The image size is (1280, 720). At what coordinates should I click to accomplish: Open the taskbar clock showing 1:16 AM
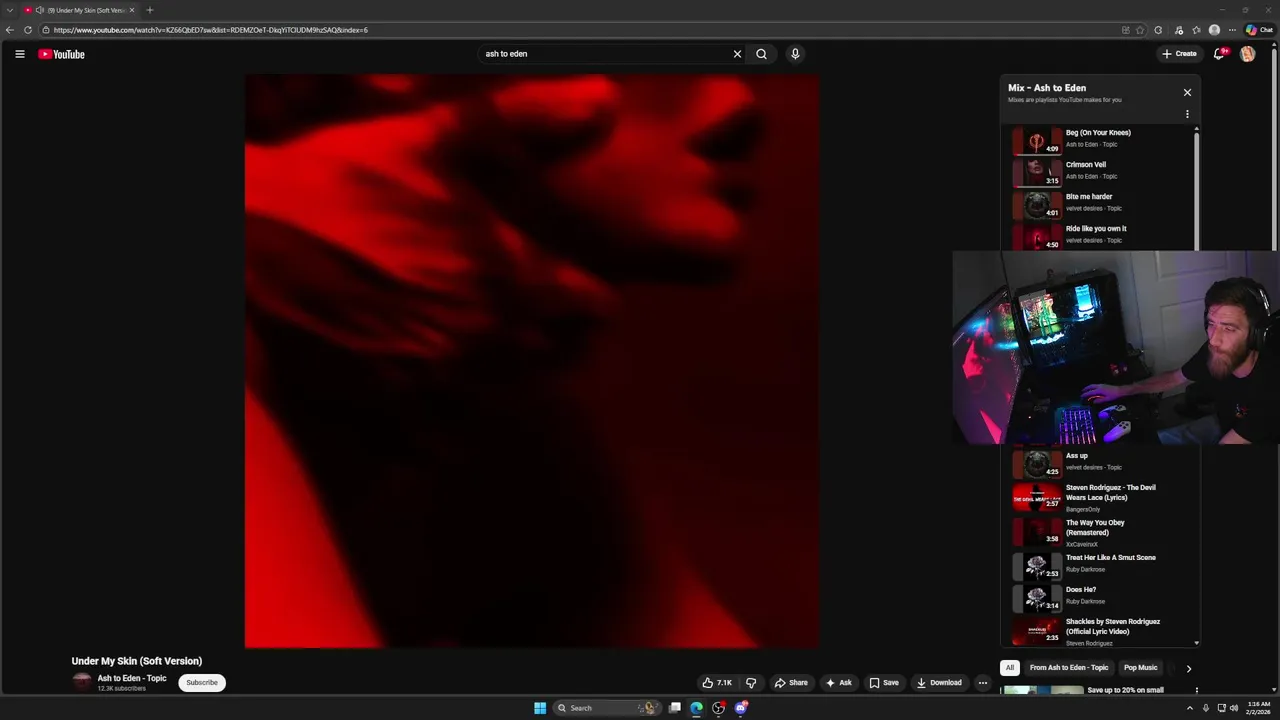click(1256, 708)
